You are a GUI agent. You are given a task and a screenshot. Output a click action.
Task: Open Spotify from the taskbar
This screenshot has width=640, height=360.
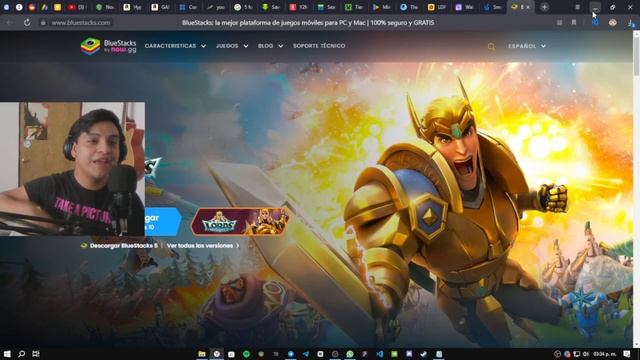pos(246,354)
